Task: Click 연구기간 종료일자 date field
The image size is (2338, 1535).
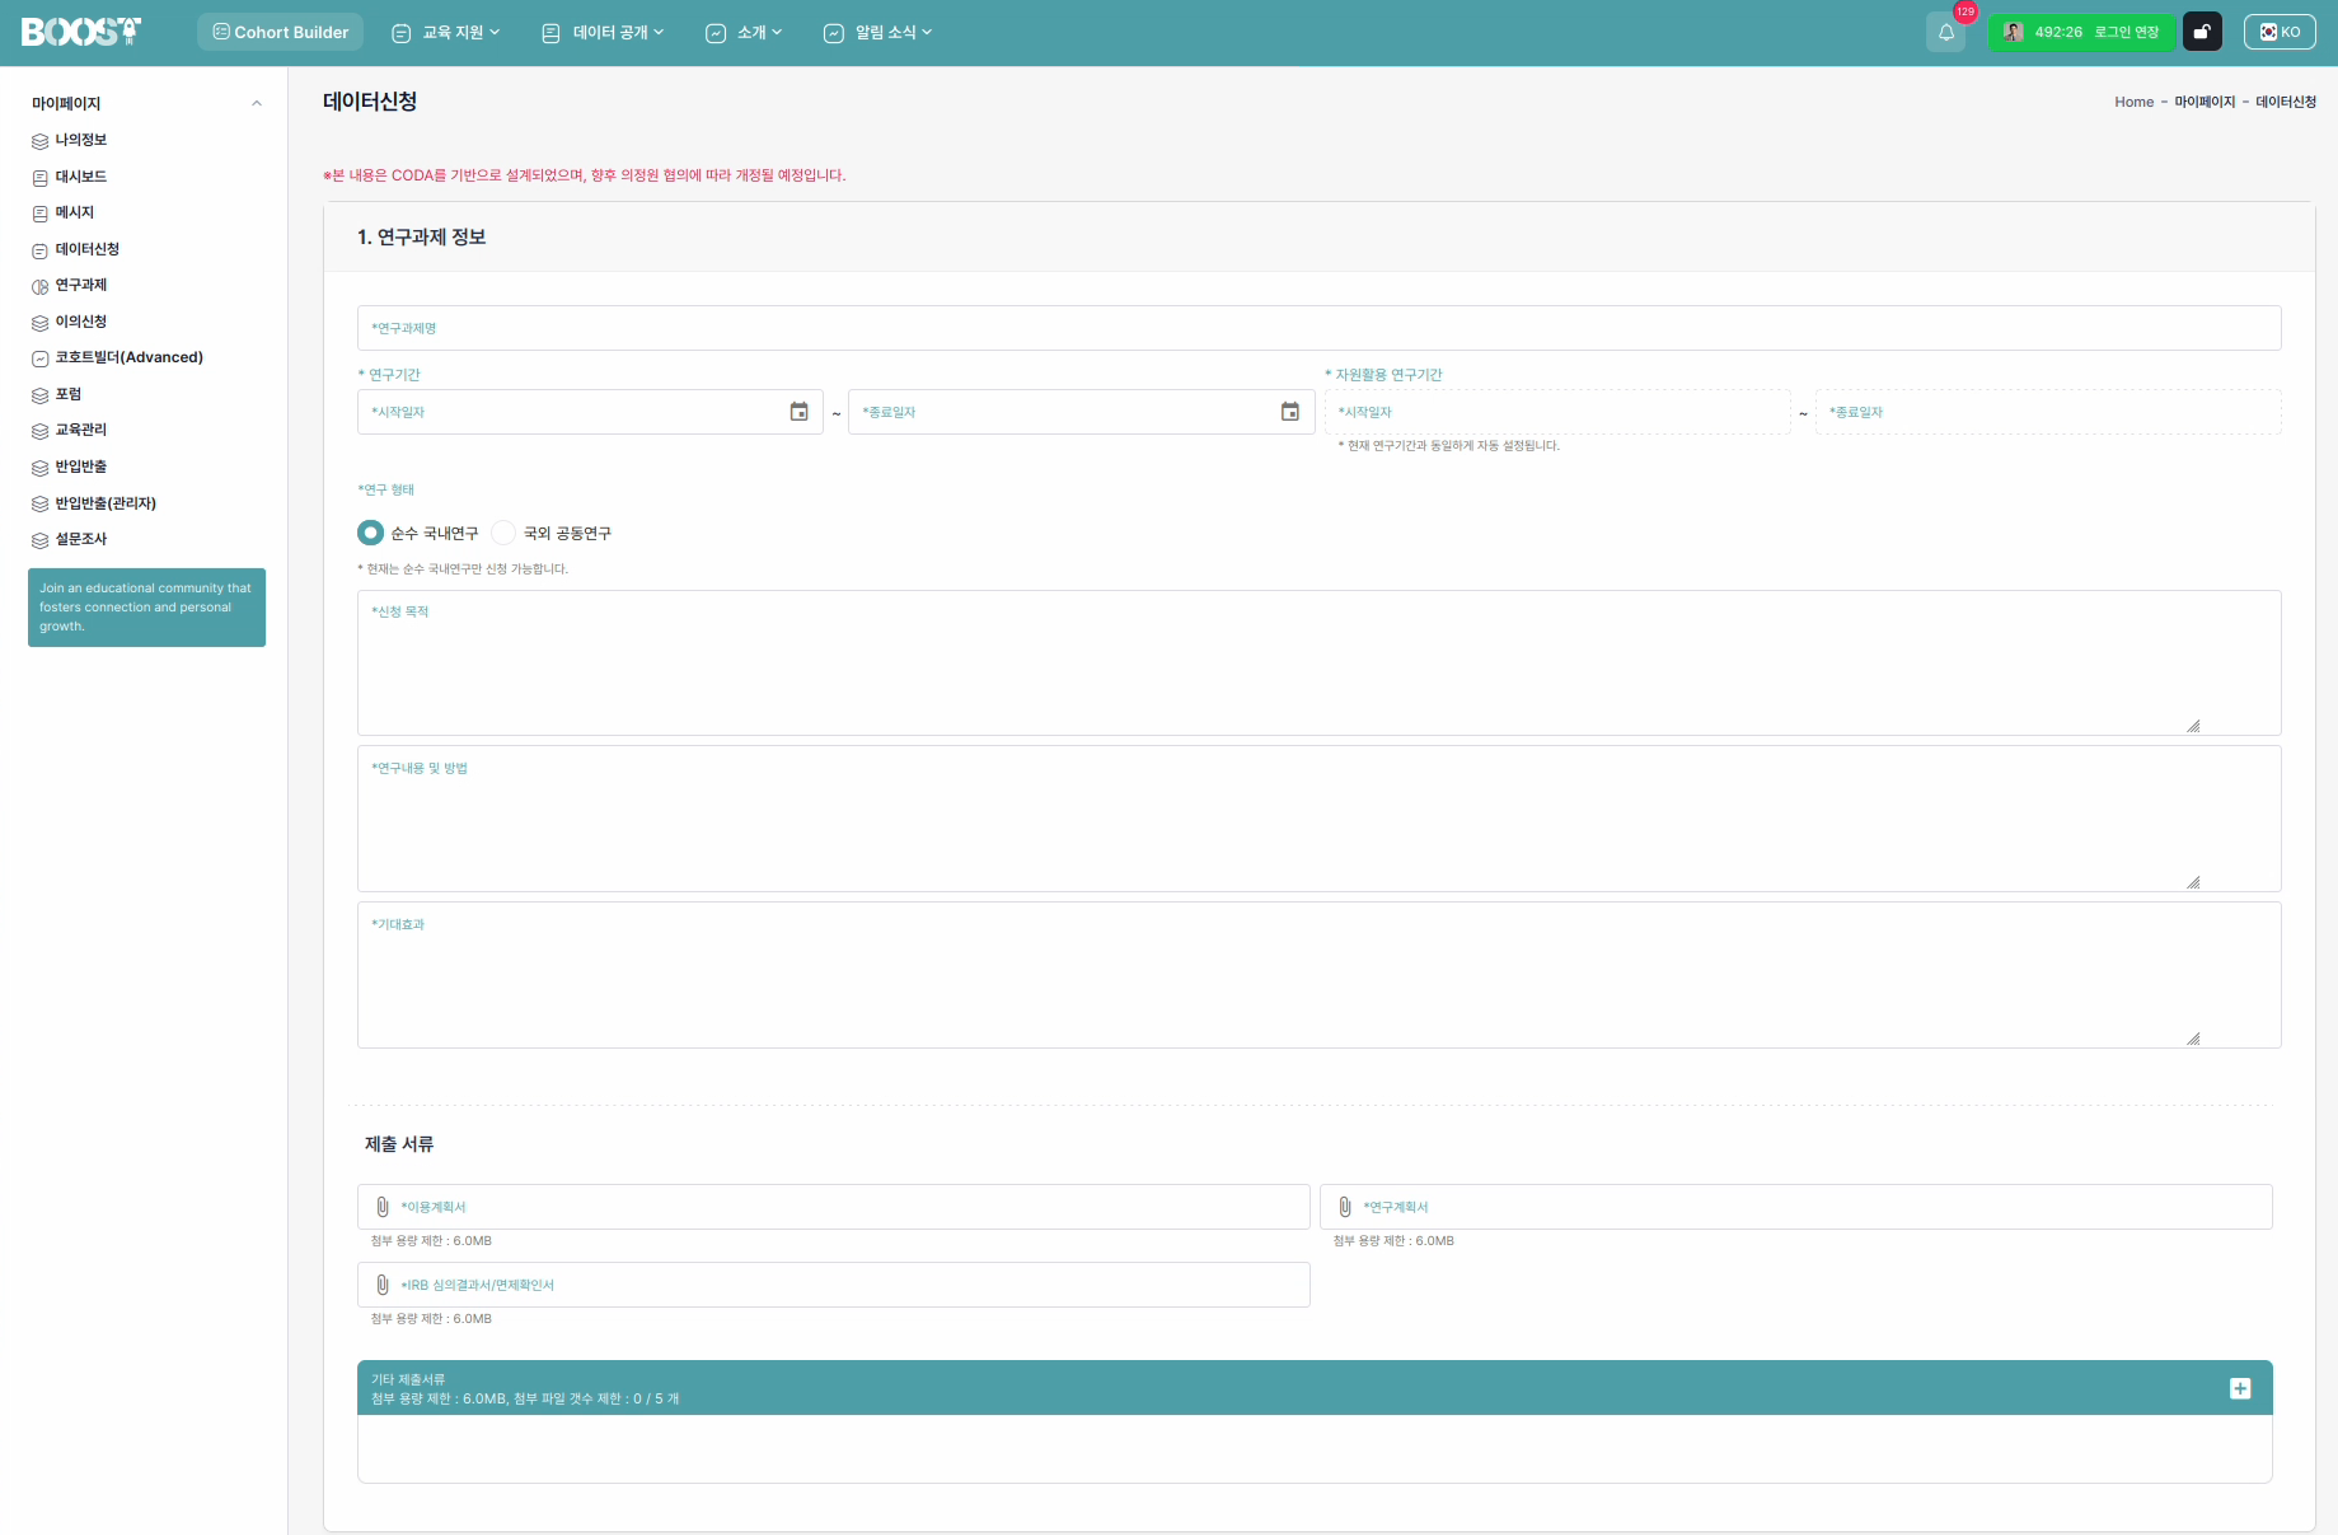Action: pyautogui.click(x=1081, y=412)
